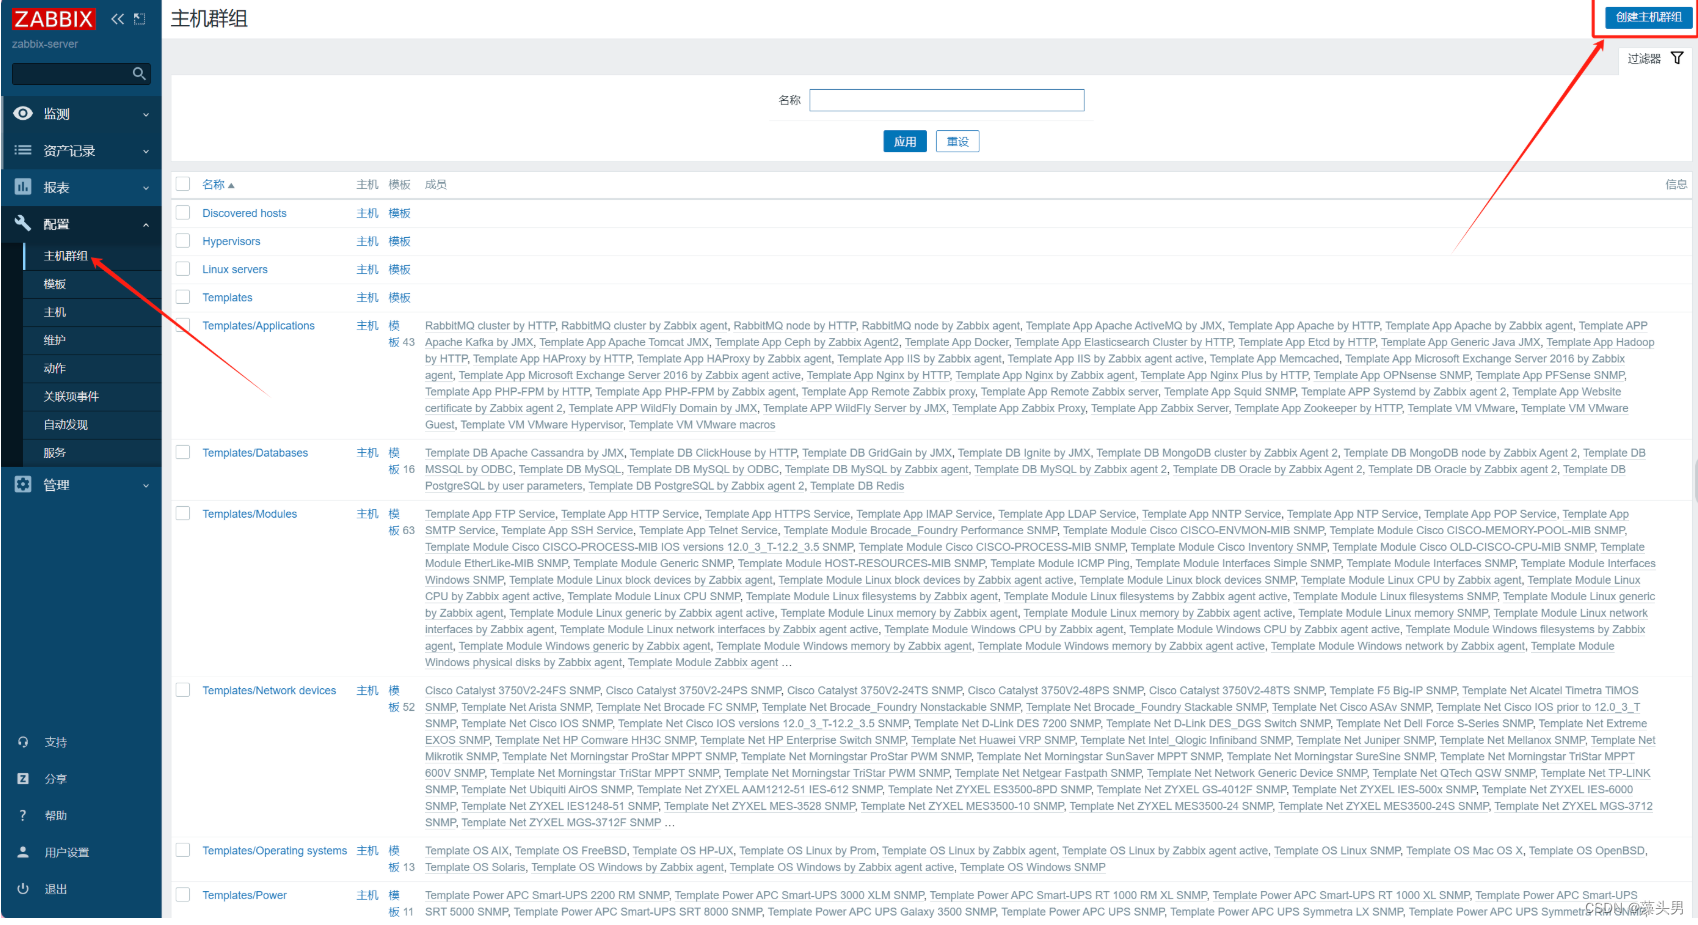Check the Linux servers row checkbox
The width and height of the screenshot is (1698, 925).
pyautogui.click(x=183, y=268)
